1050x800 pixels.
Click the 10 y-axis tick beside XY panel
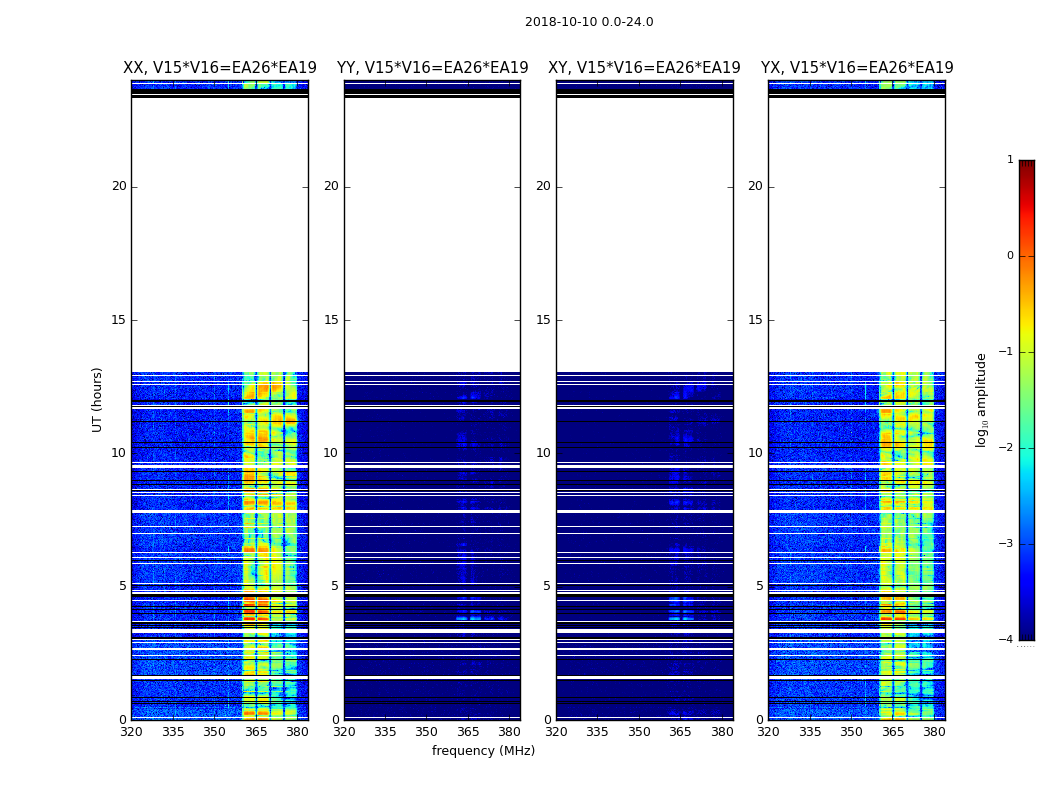(x=543, y=453)
